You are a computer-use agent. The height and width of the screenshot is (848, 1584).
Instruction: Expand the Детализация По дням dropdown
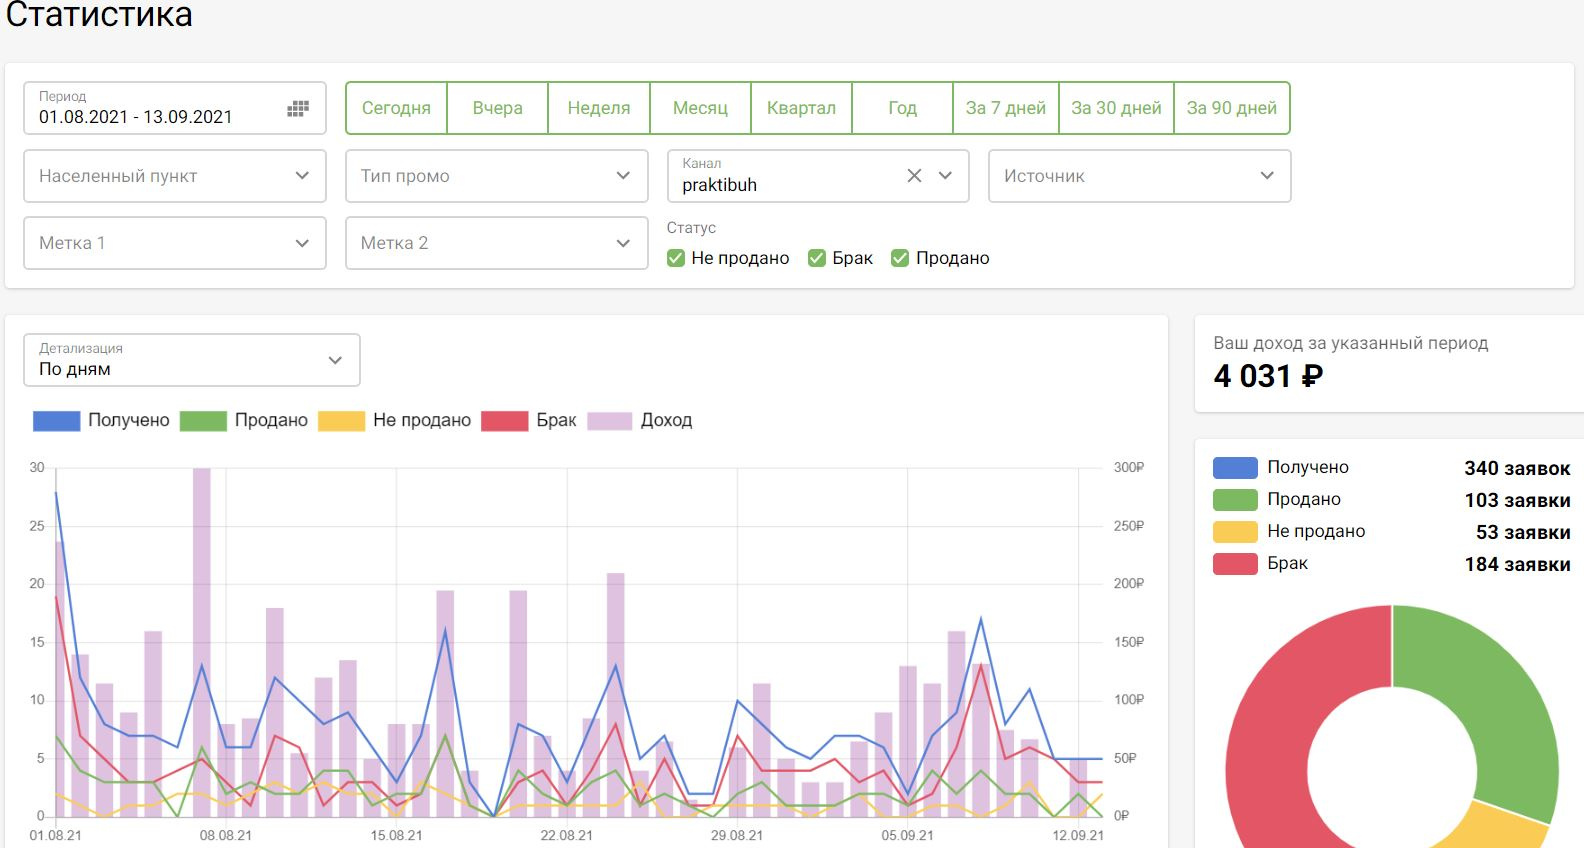[191, 360]
